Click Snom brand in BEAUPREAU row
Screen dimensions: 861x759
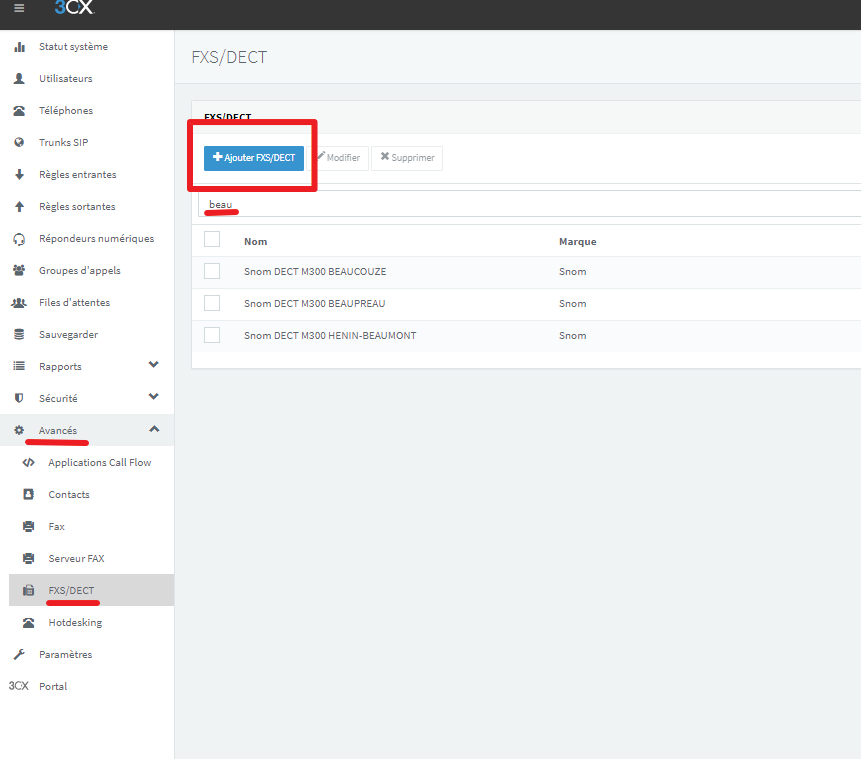coord(573,303)
